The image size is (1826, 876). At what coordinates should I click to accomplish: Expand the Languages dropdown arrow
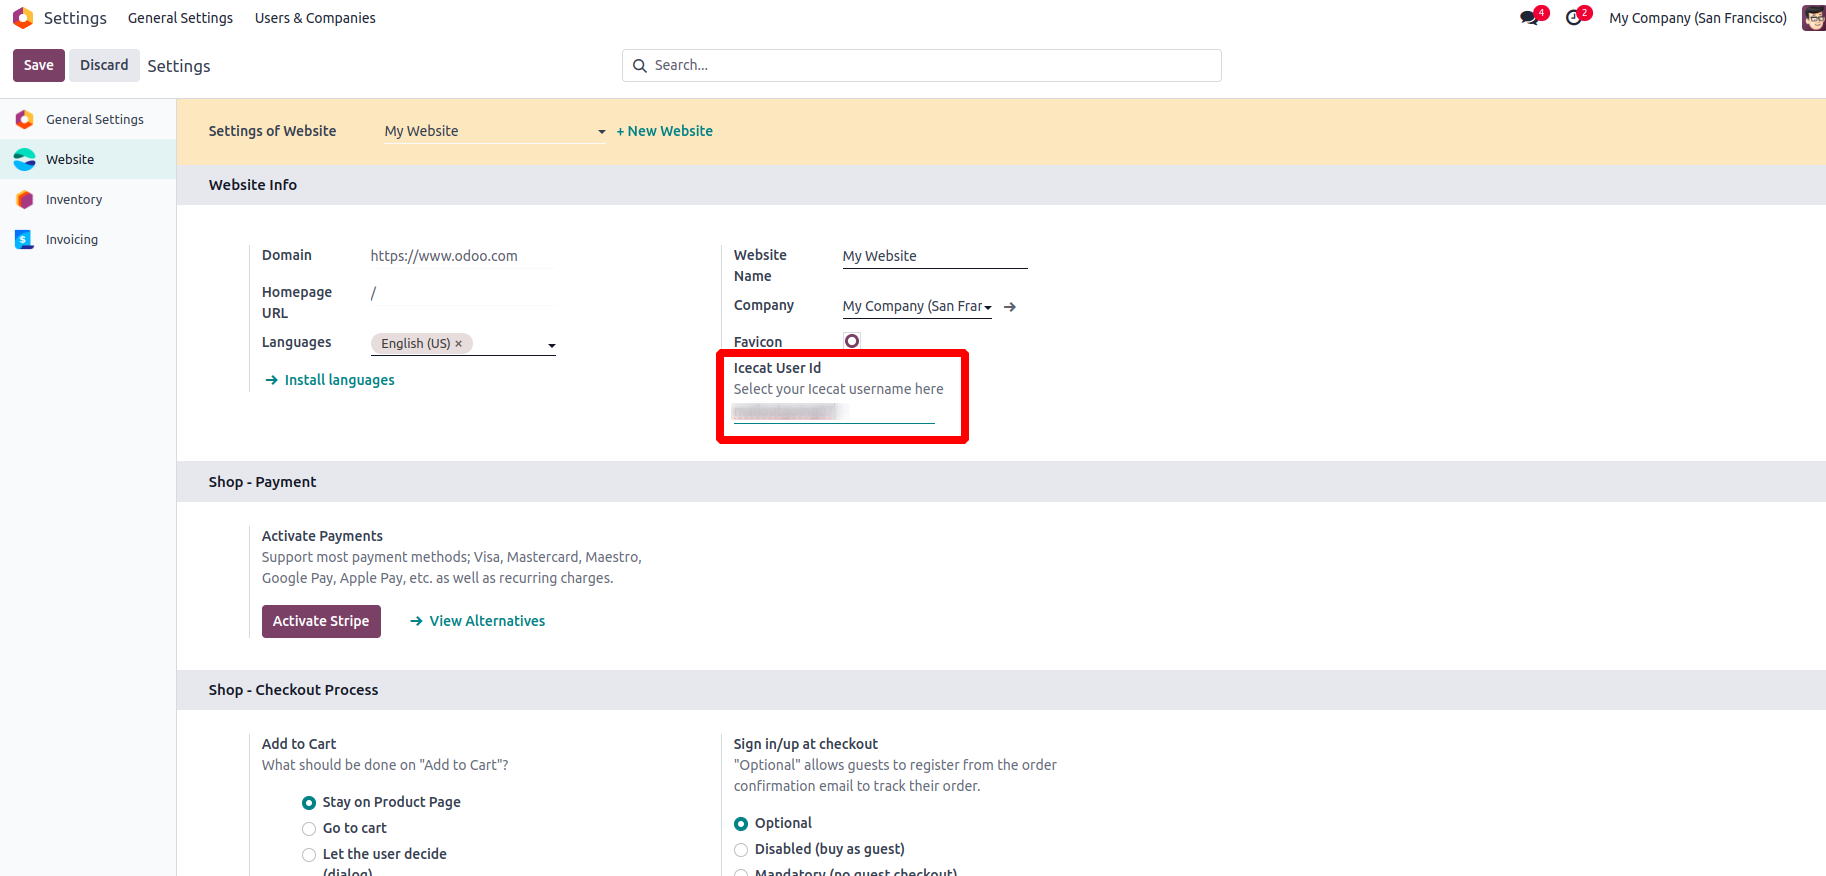(551, 346)
